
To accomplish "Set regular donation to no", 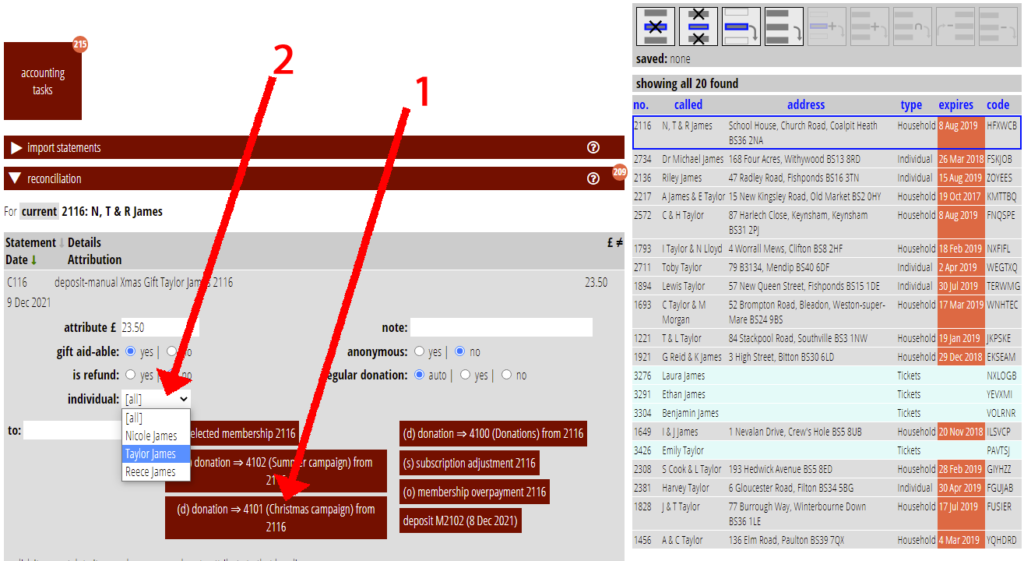I will coord(507,375).
